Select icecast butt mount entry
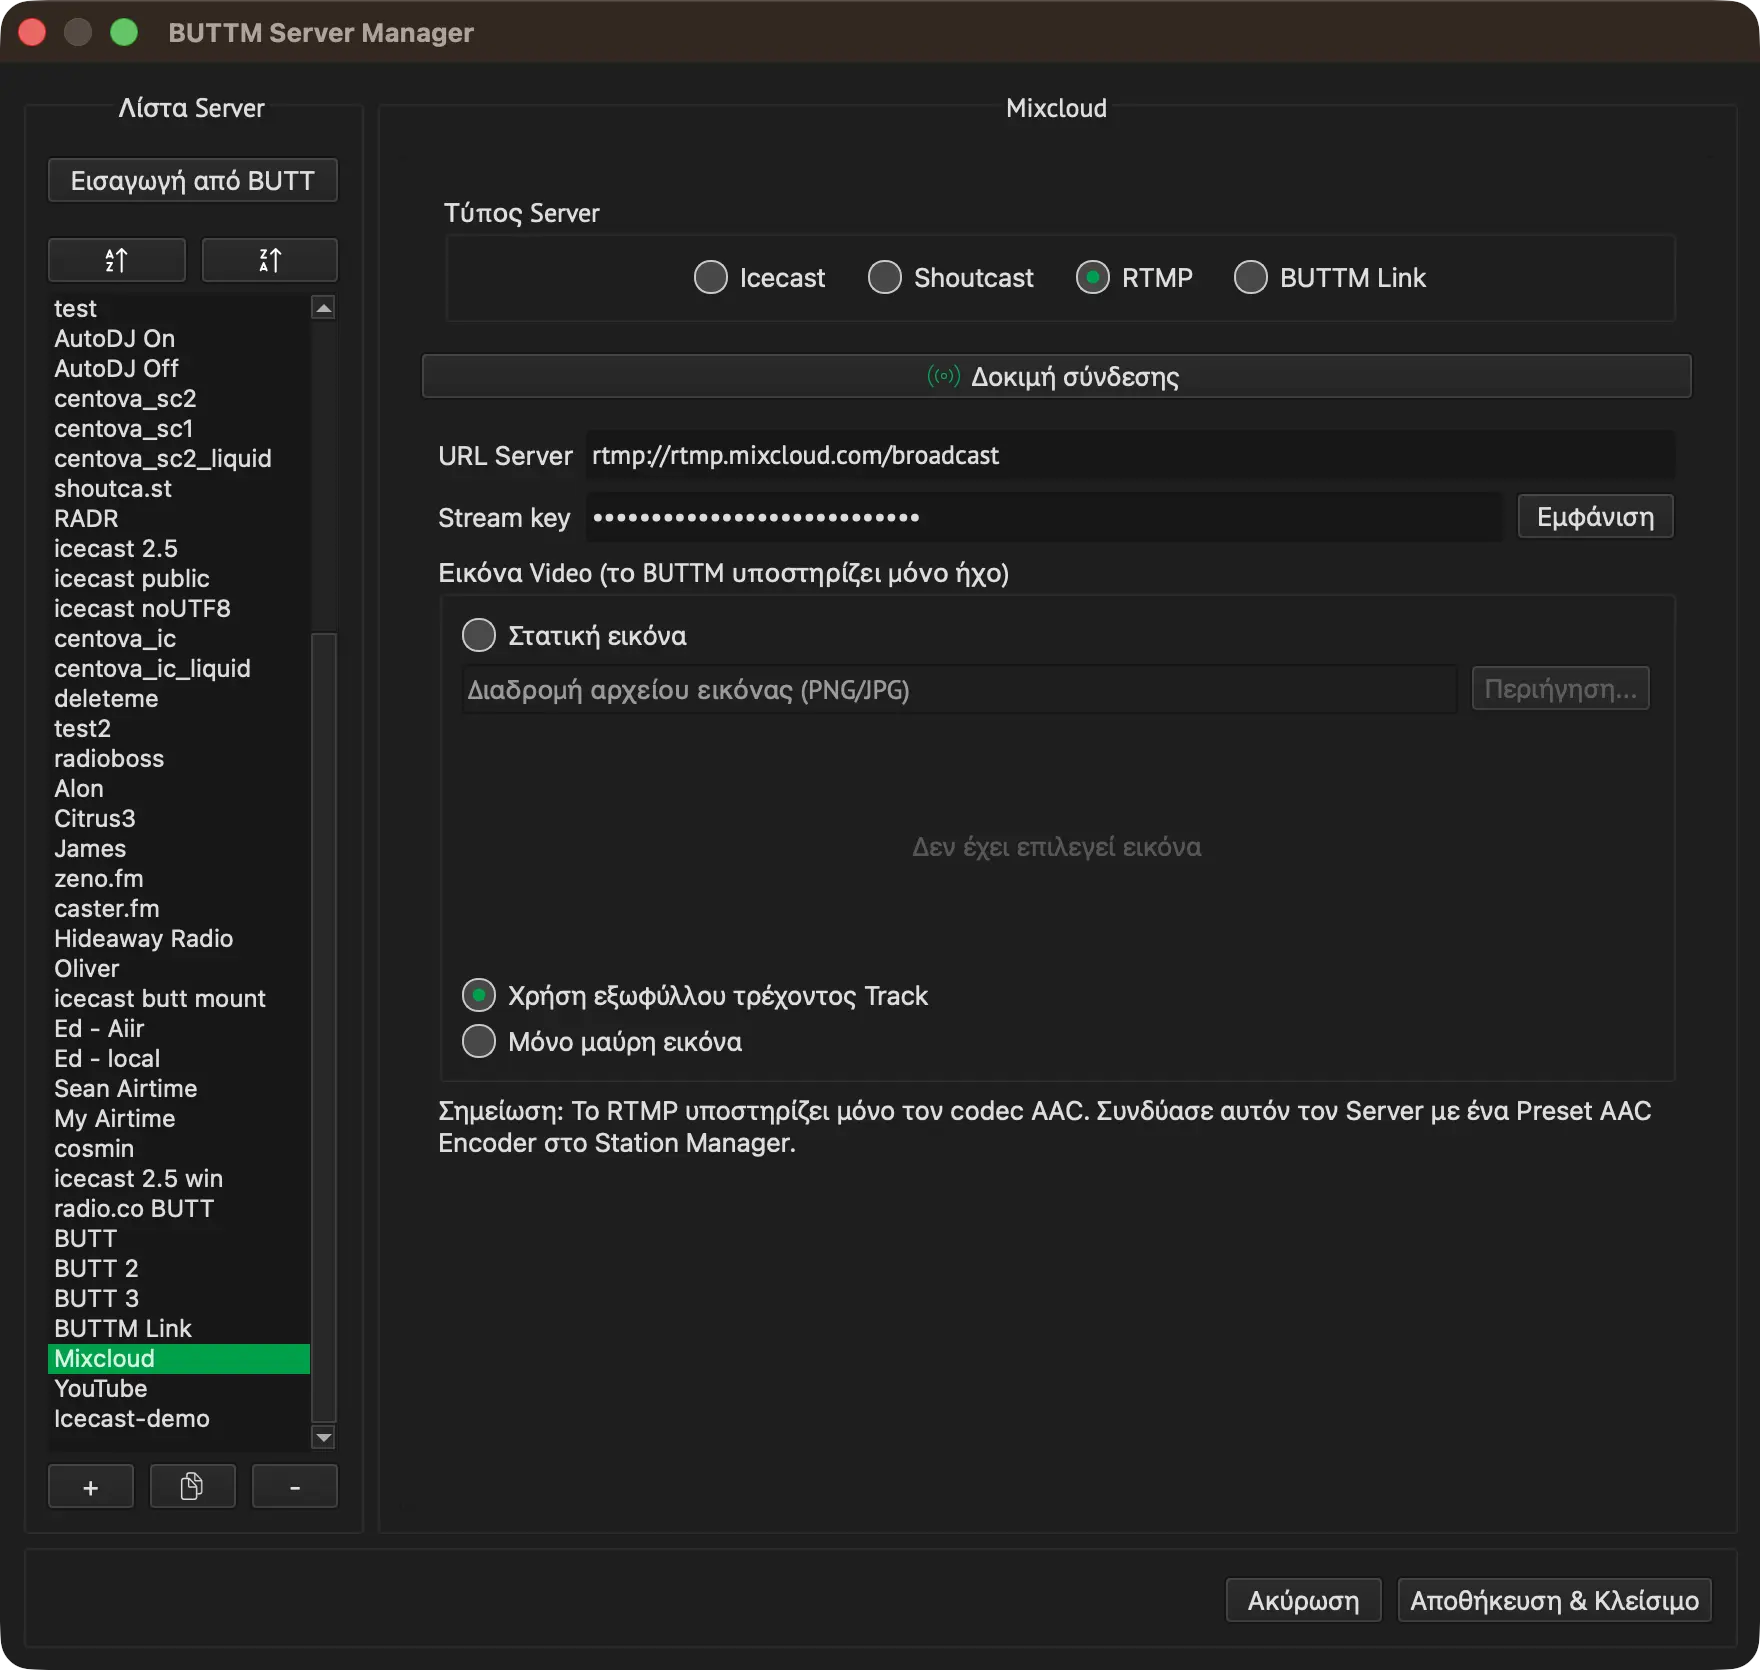The image size is (1760, 1670). pyautogui.click(x=179, y=999)
